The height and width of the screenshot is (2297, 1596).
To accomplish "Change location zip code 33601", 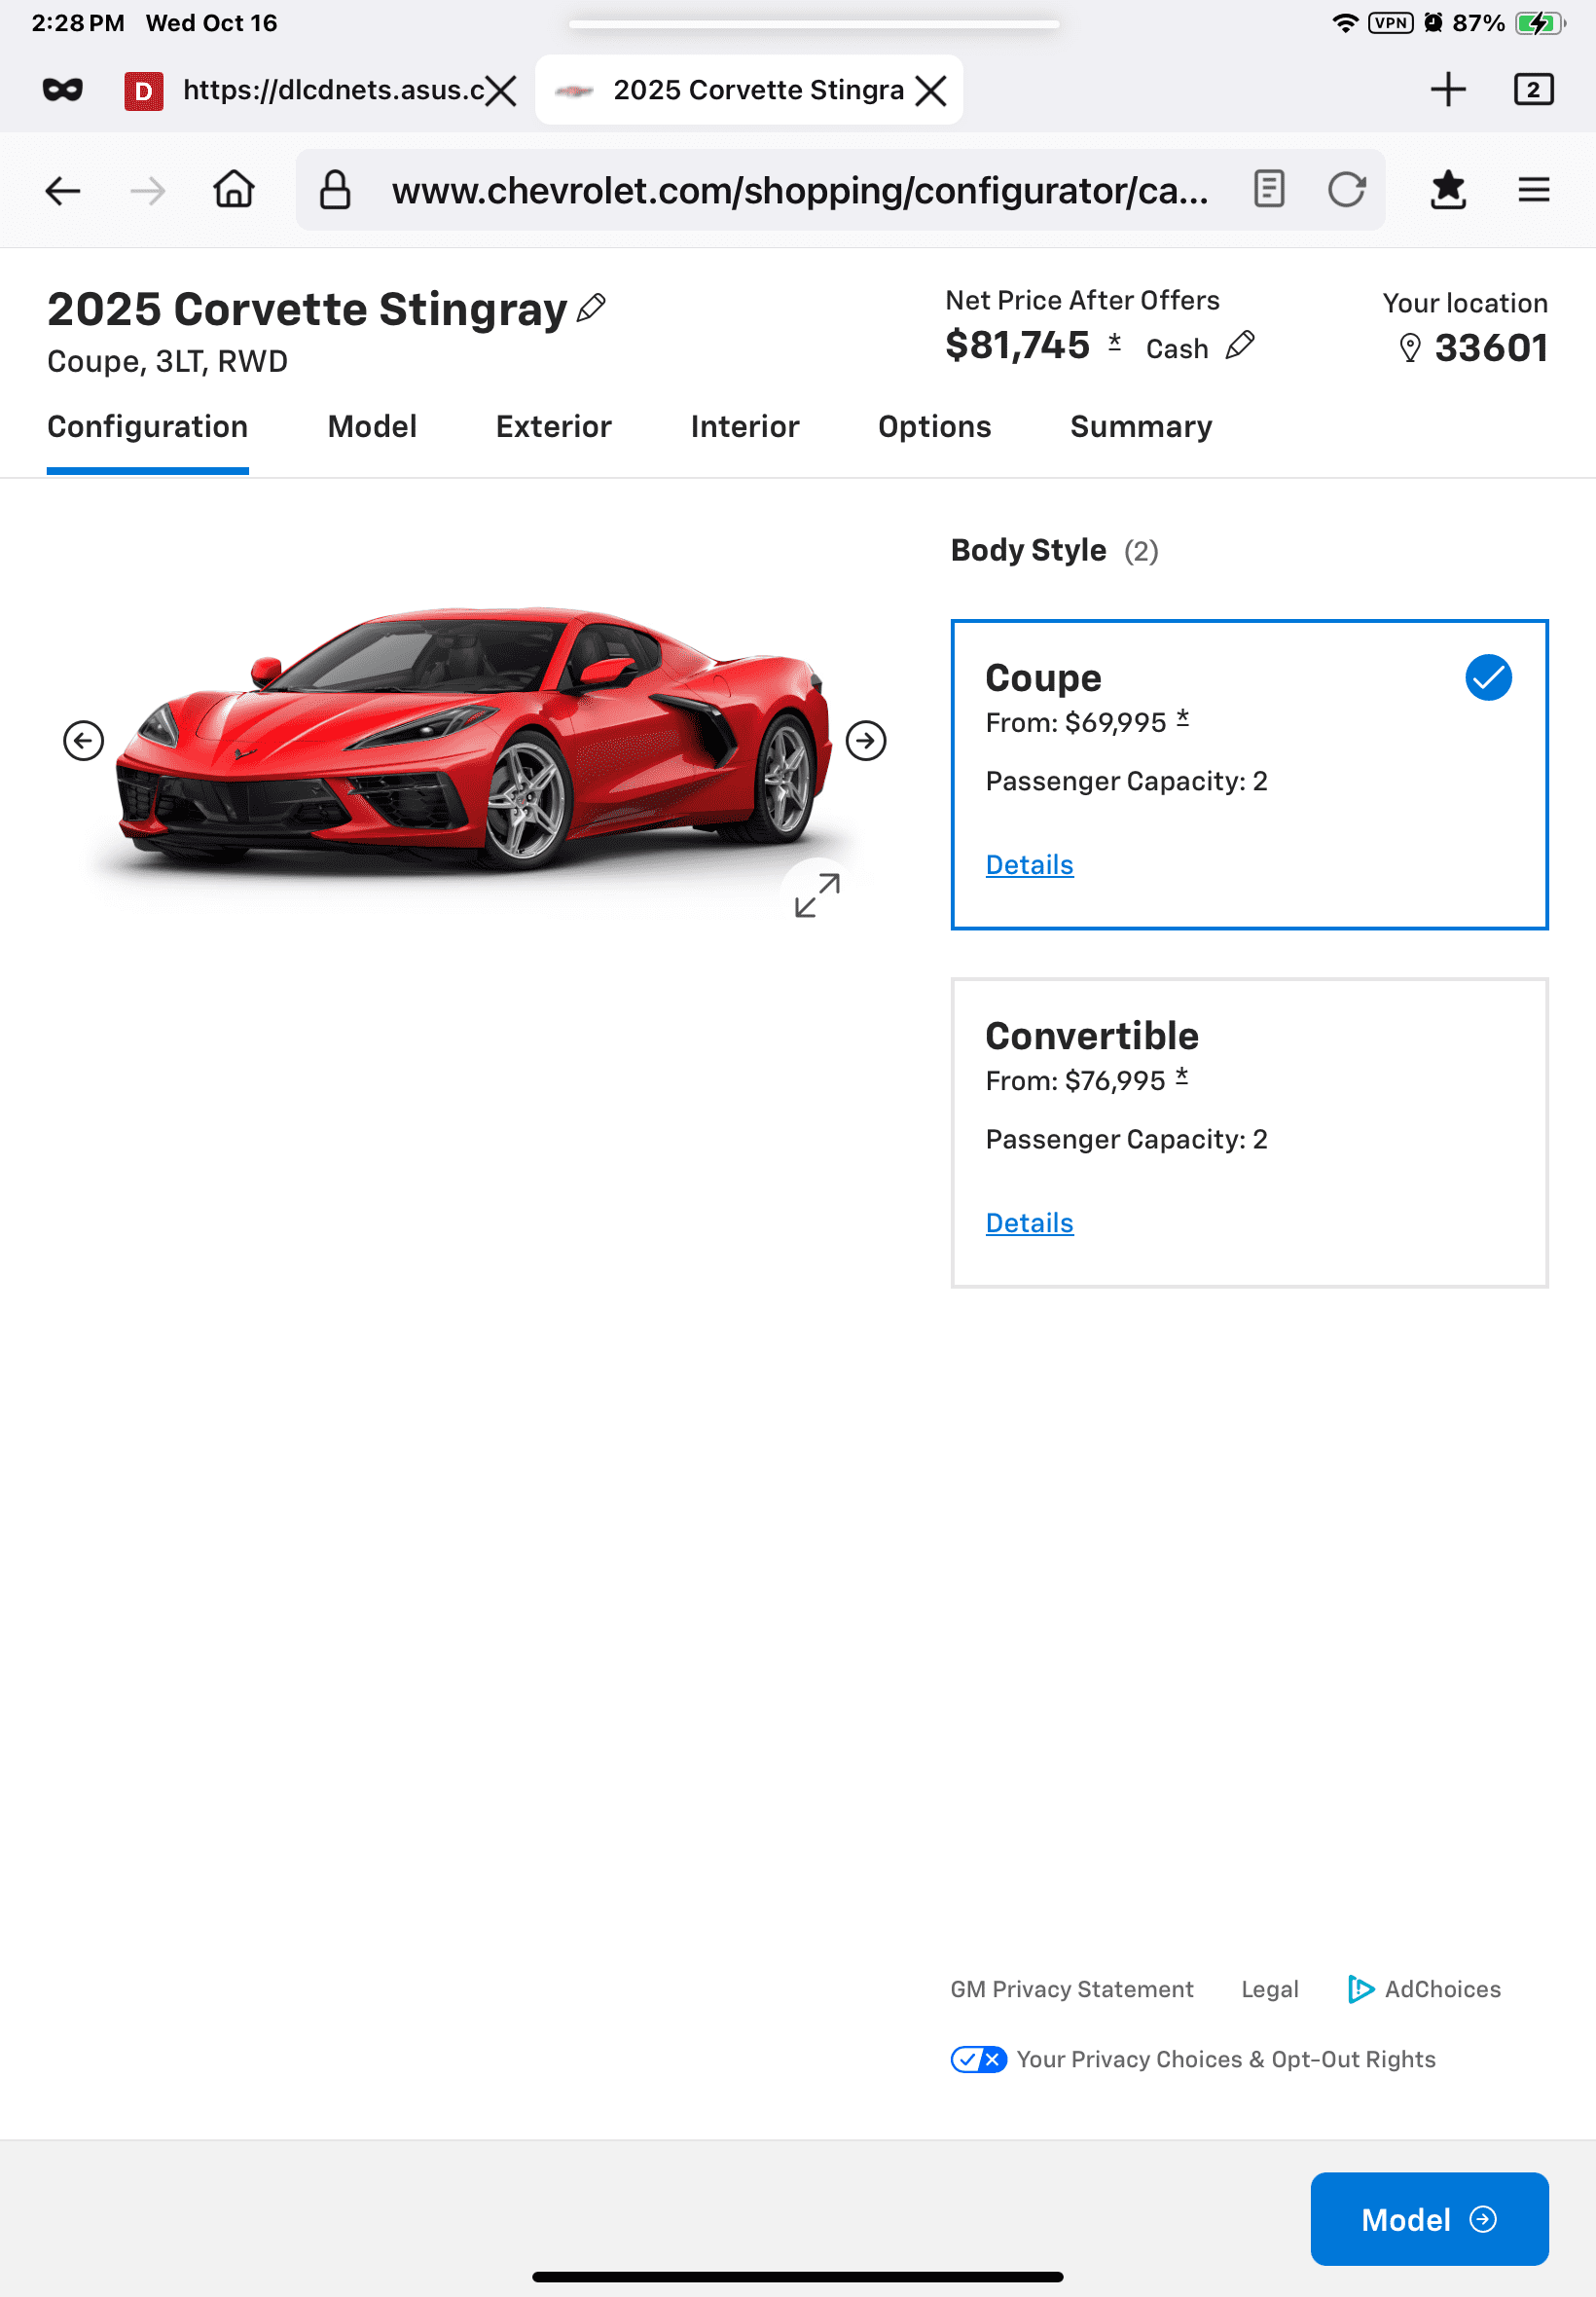I will 1473,348.
